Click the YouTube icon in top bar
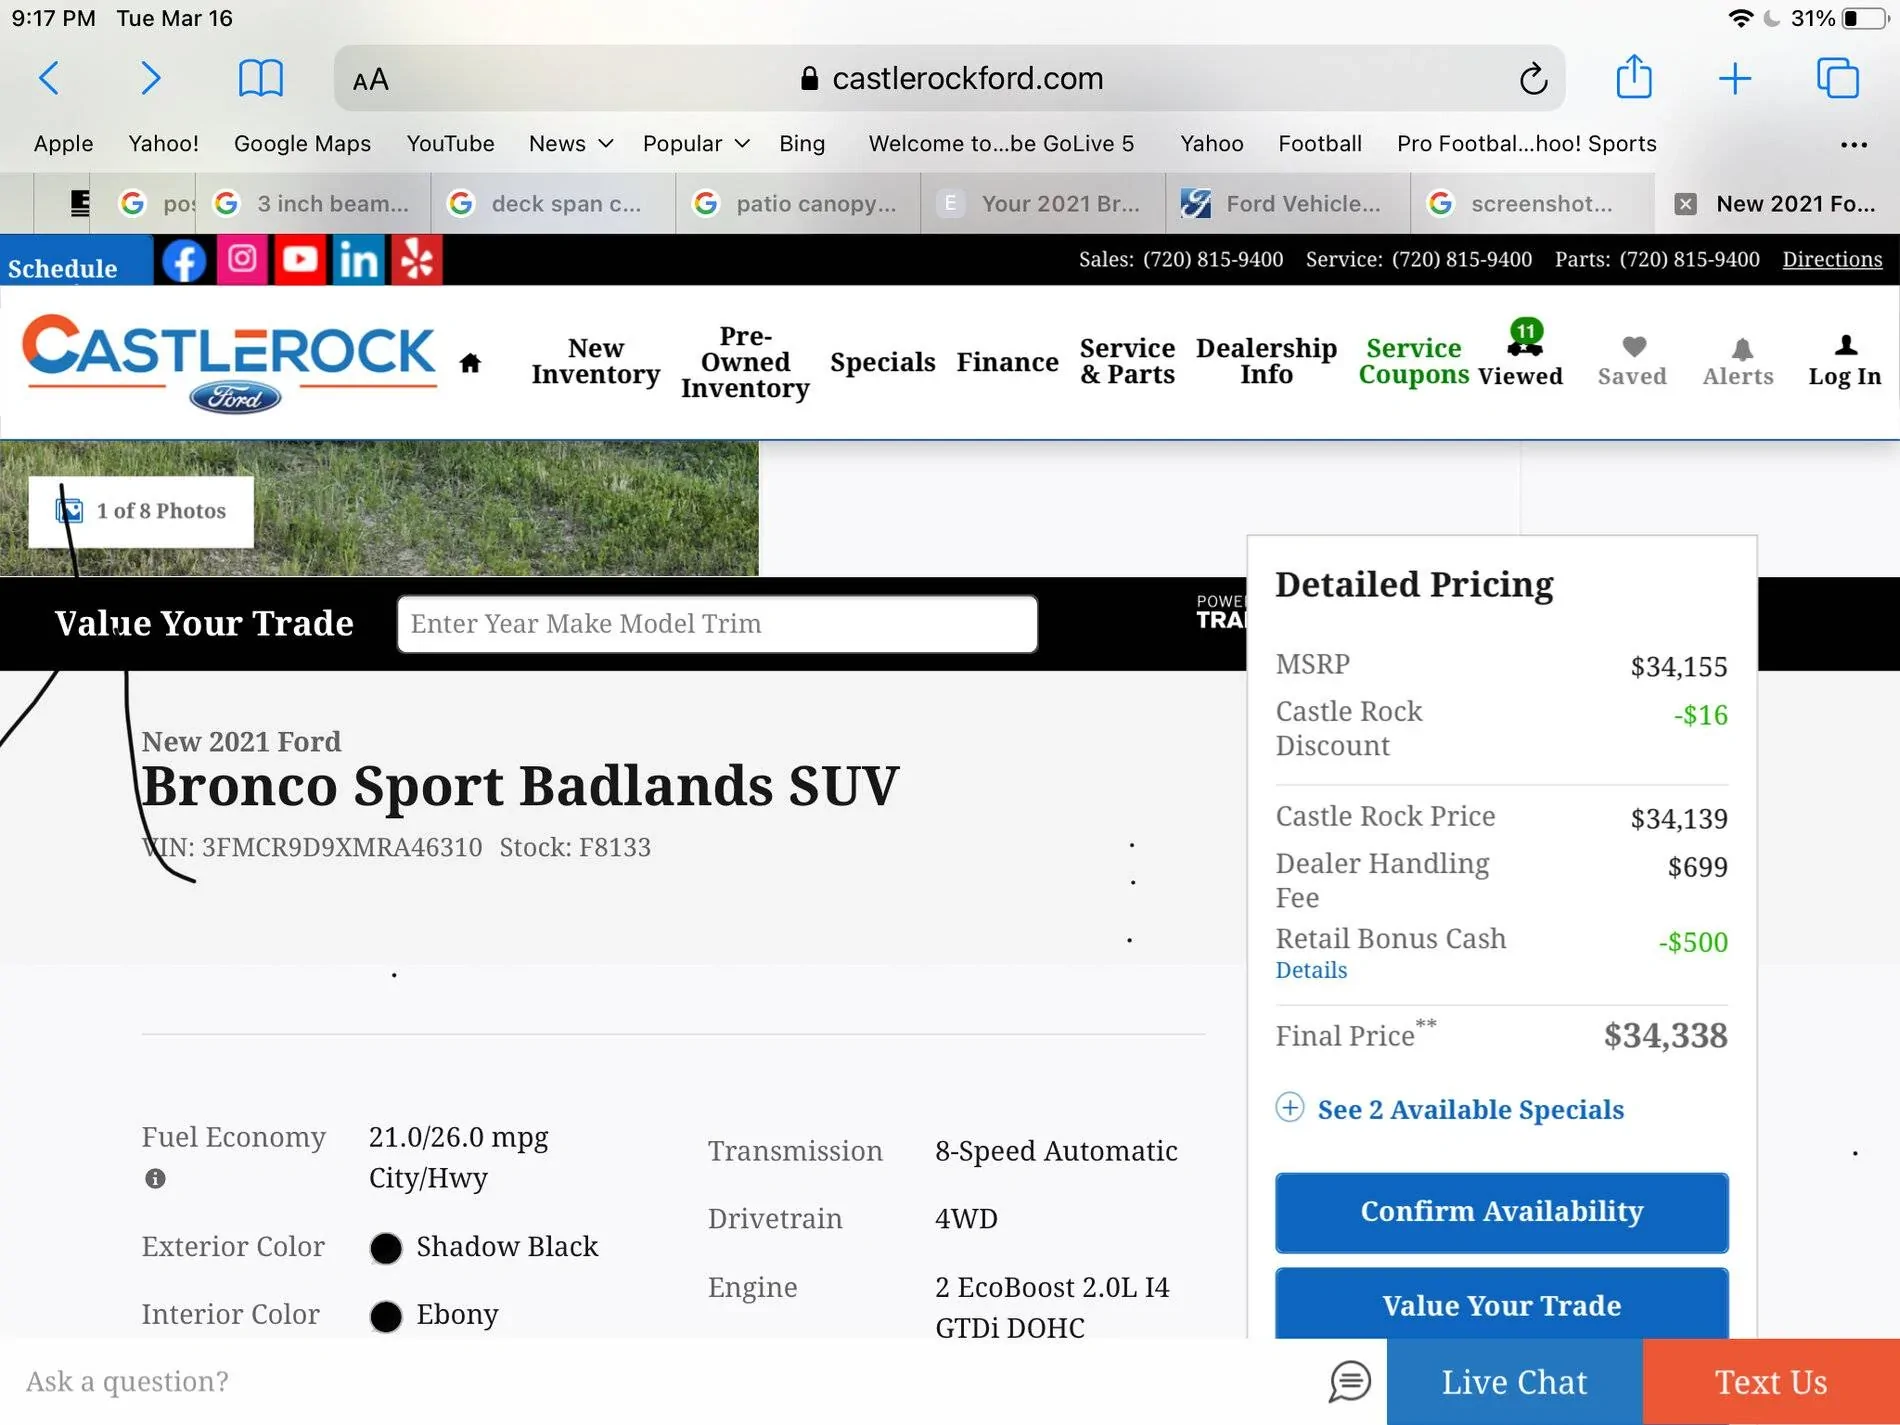Screen dimensions: 1900x1425 [x=300, y=260]
